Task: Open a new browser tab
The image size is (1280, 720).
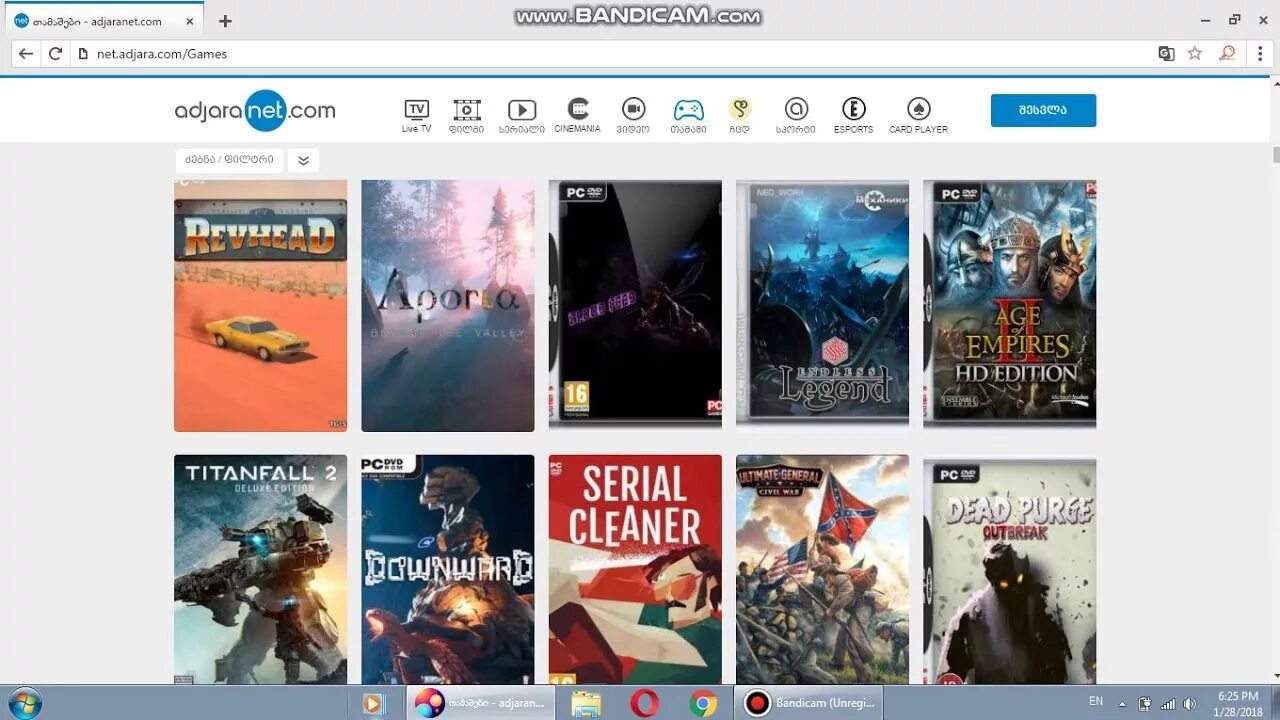Action: pyautogui.click(x=225, y=21)
